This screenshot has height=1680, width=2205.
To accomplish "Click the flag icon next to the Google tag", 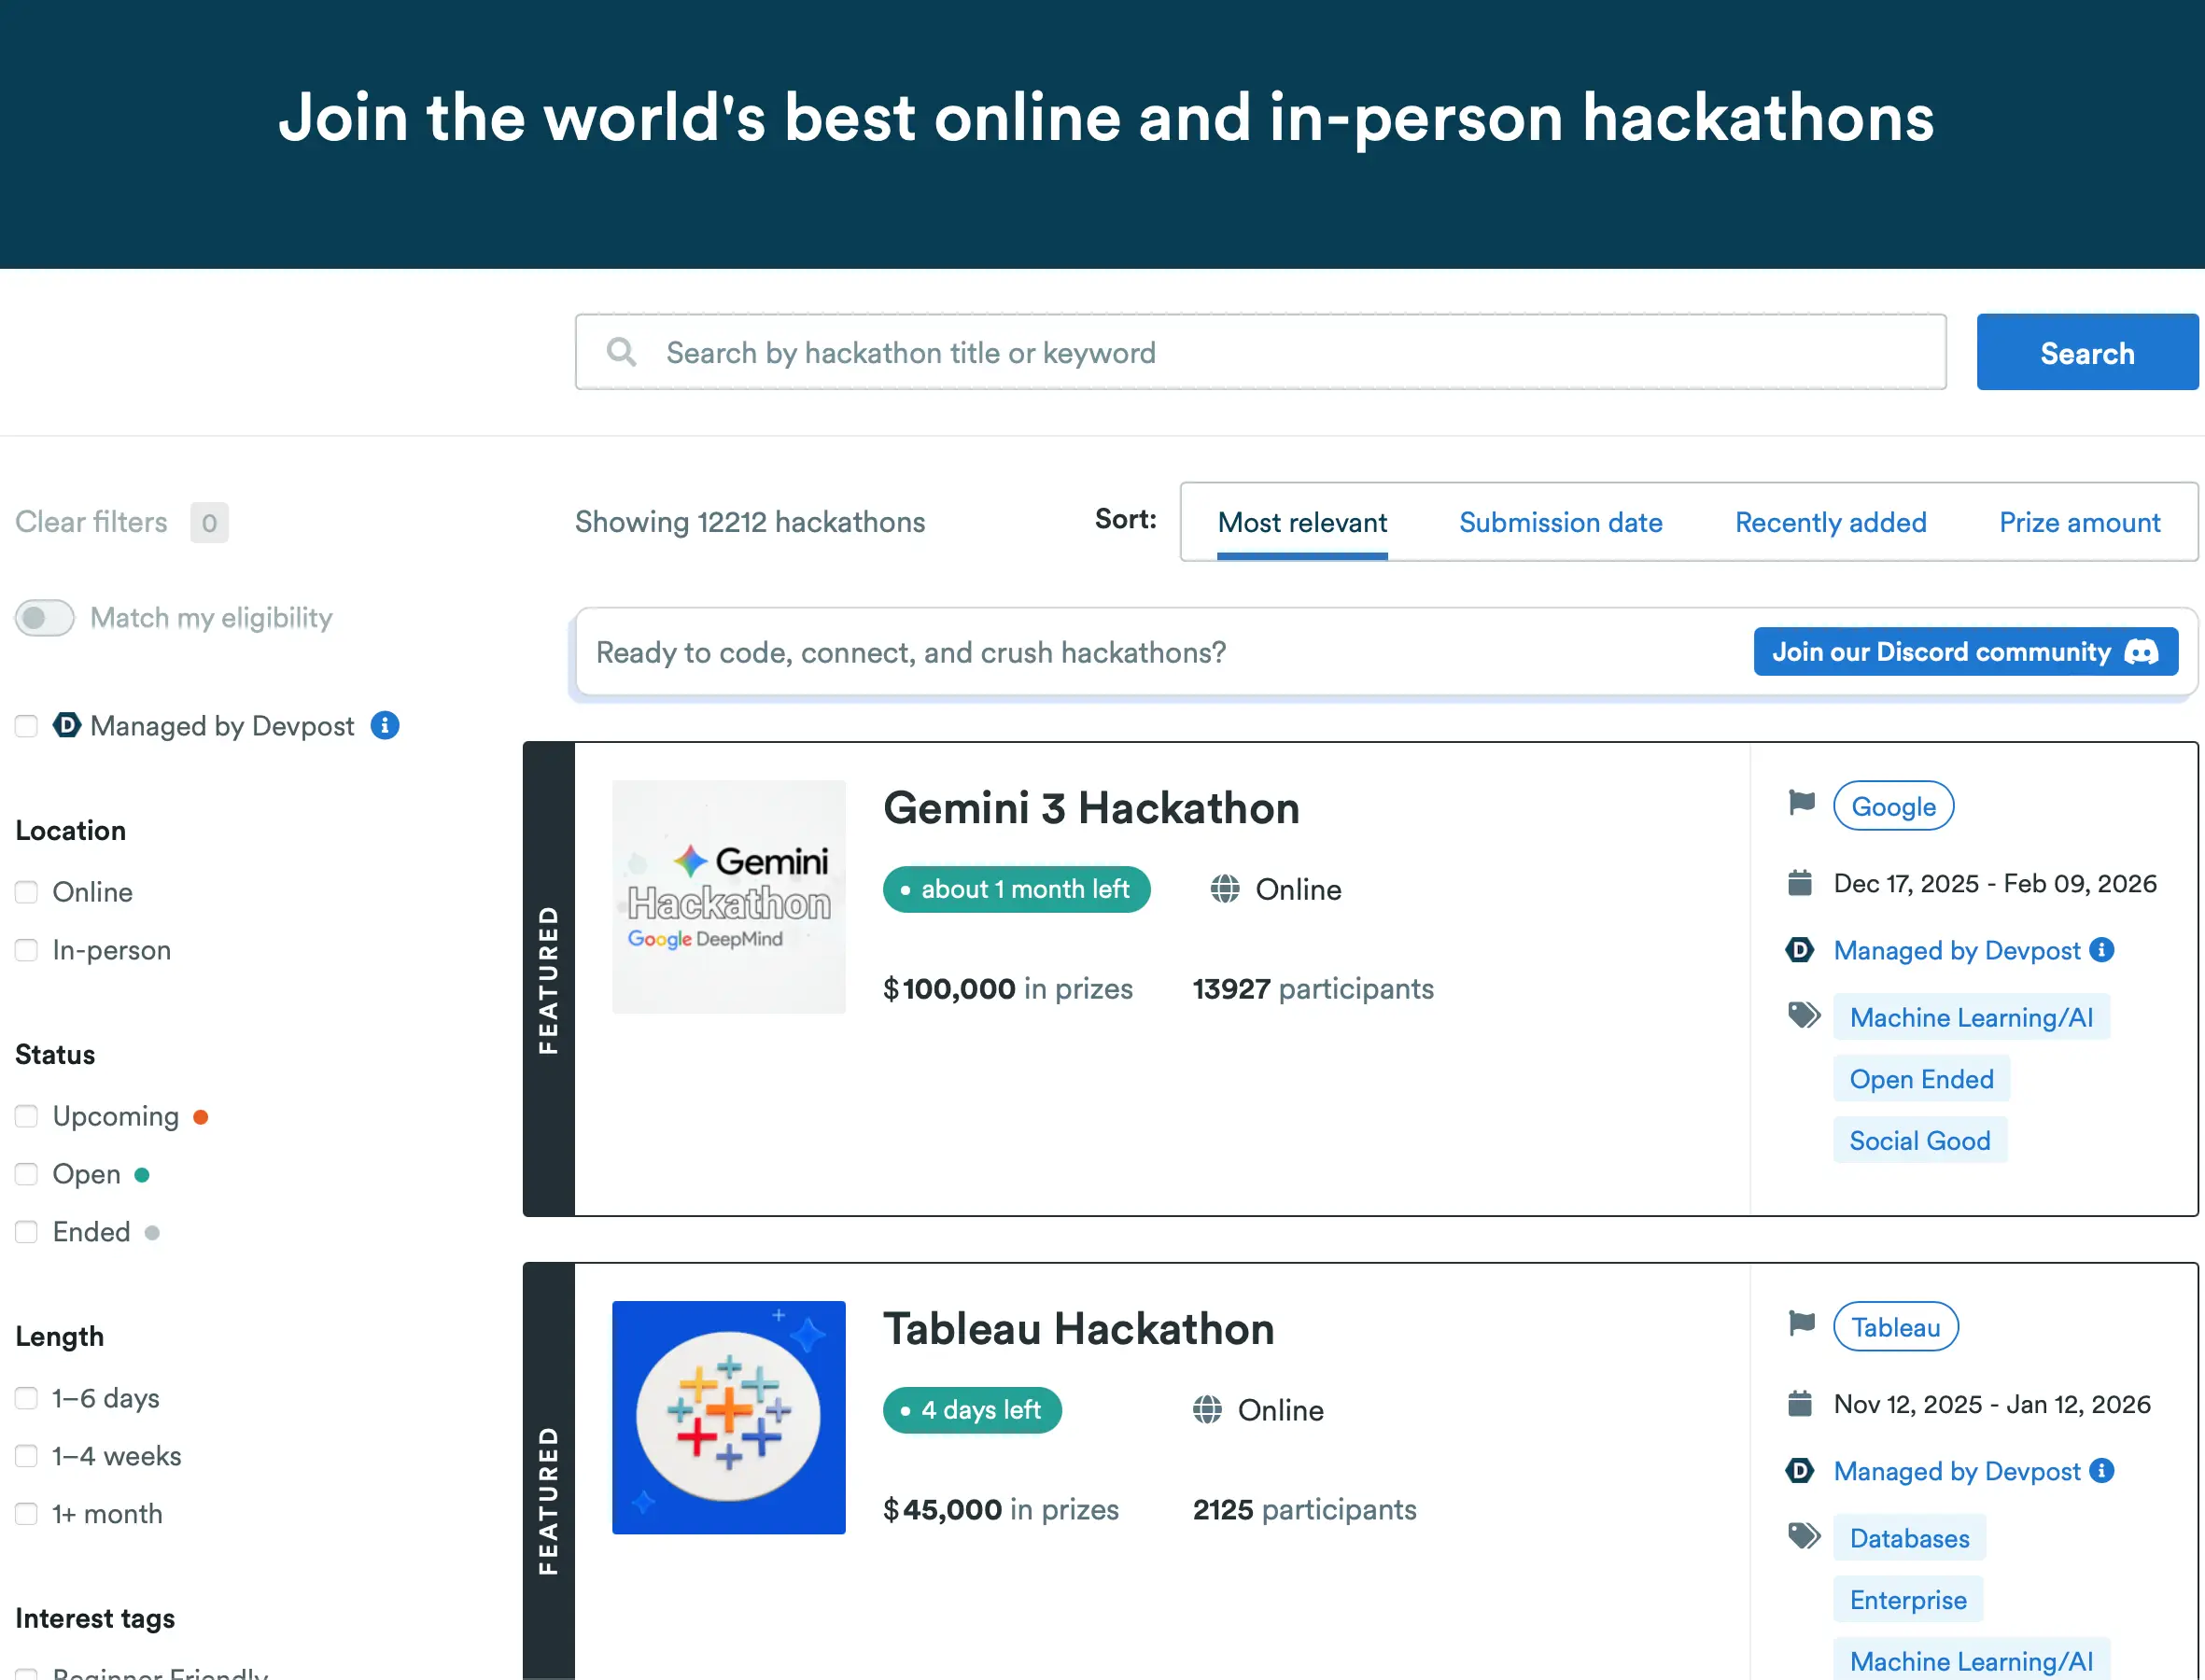I will 1801,803.
